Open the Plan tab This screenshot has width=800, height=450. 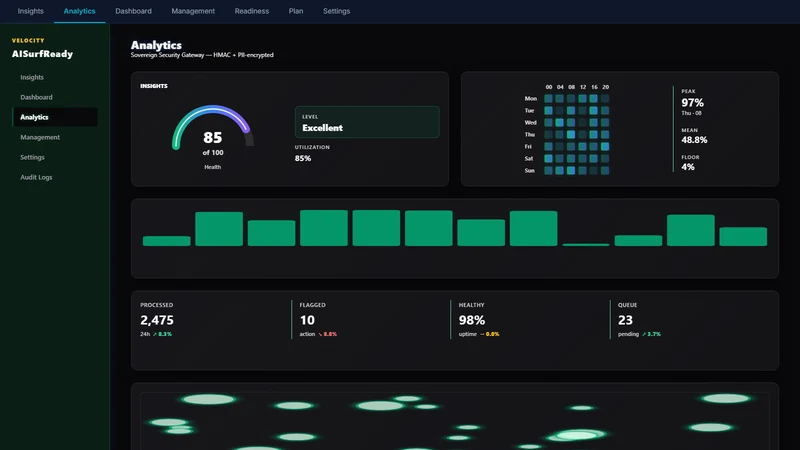point(296,11)
